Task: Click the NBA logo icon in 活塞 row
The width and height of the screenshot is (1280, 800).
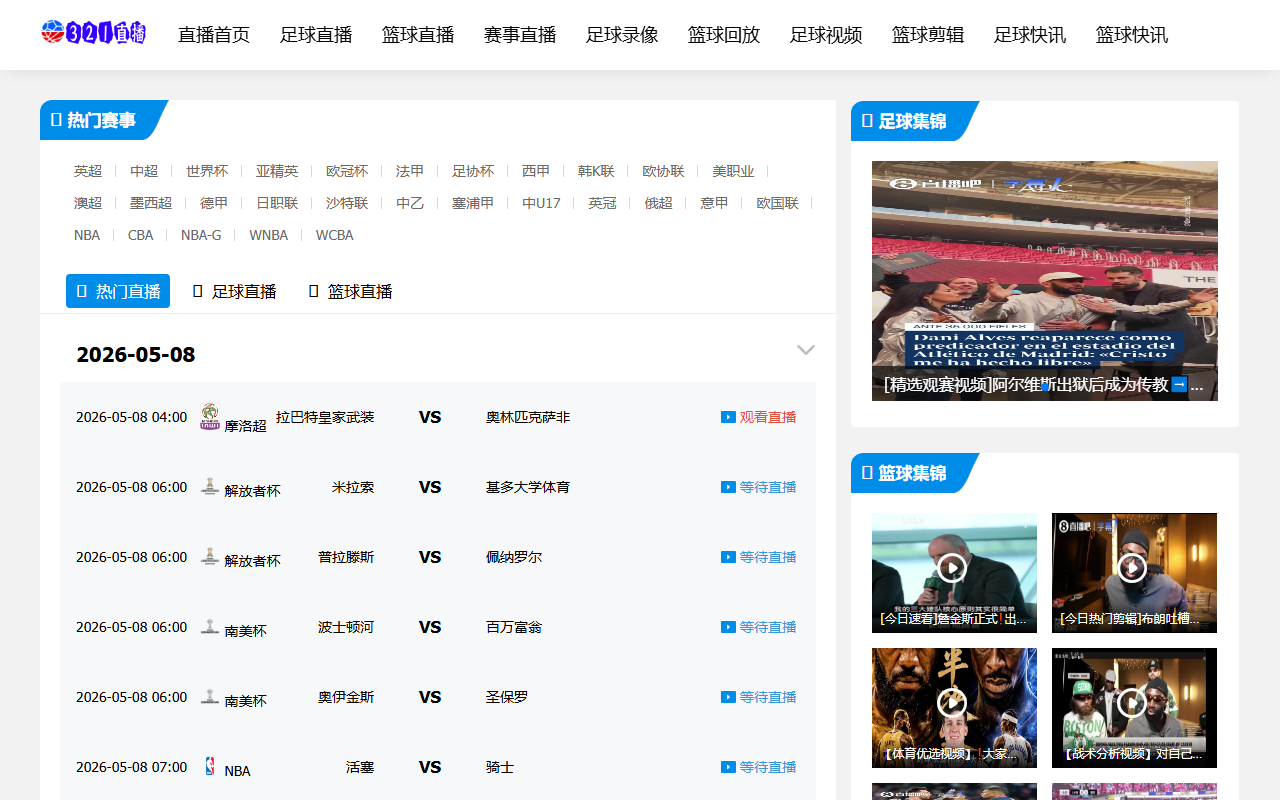Action: (210, 766)
